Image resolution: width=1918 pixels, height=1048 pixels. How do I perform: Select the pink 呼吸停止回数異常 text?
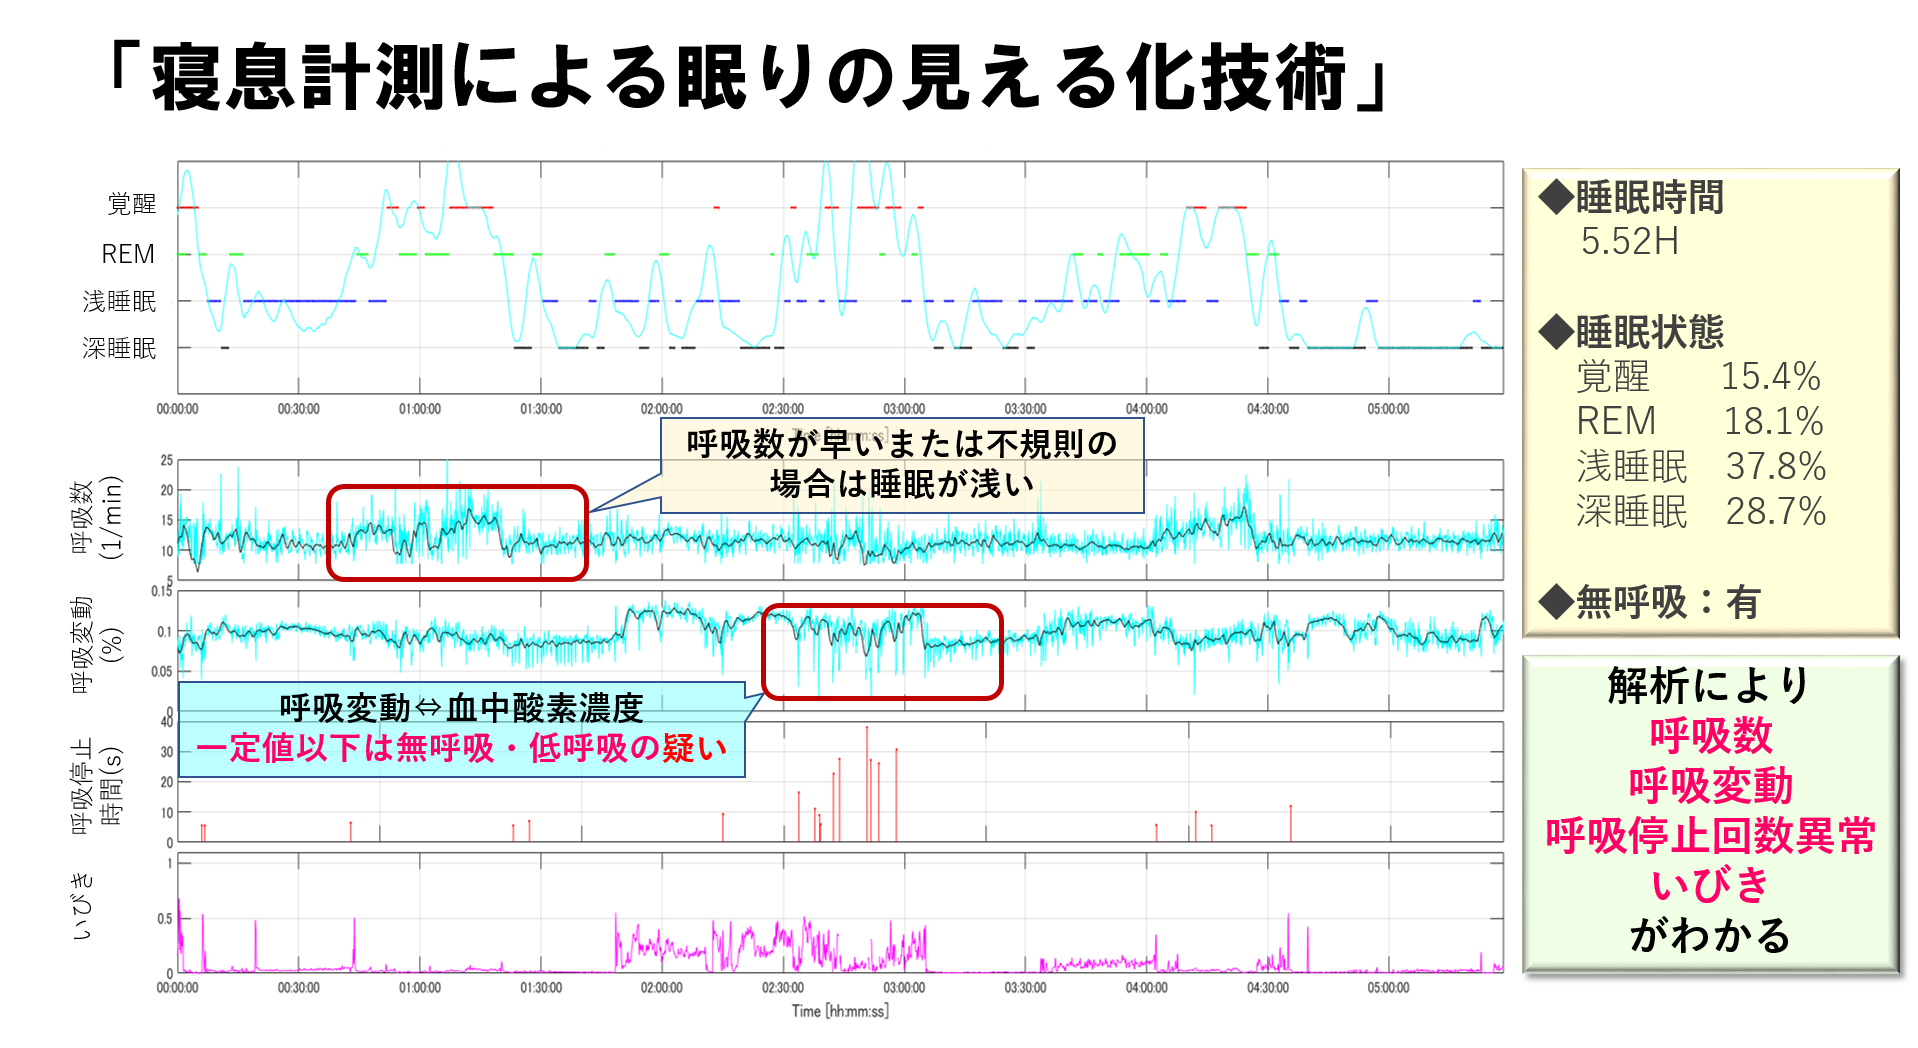coord(1710,836)
